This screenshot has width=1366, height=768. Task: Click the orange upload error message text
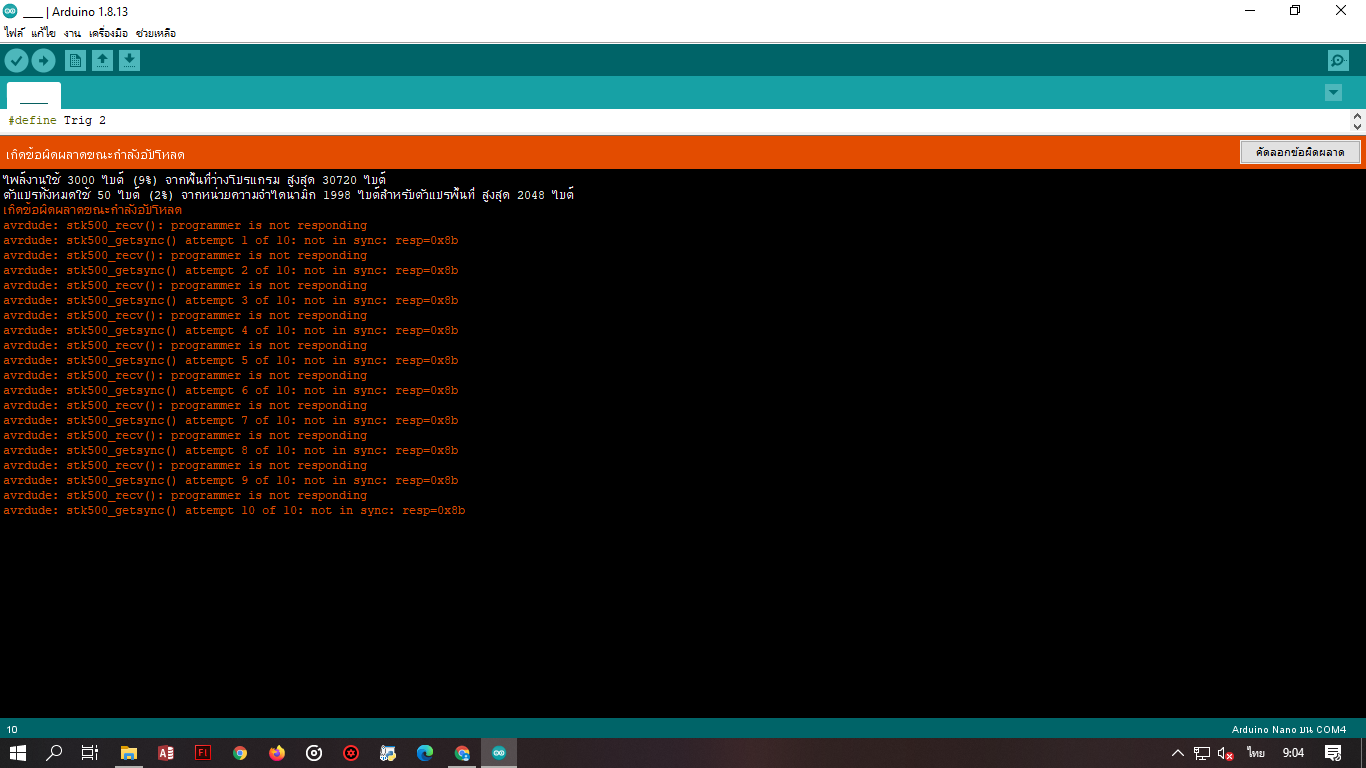point(95,154)
